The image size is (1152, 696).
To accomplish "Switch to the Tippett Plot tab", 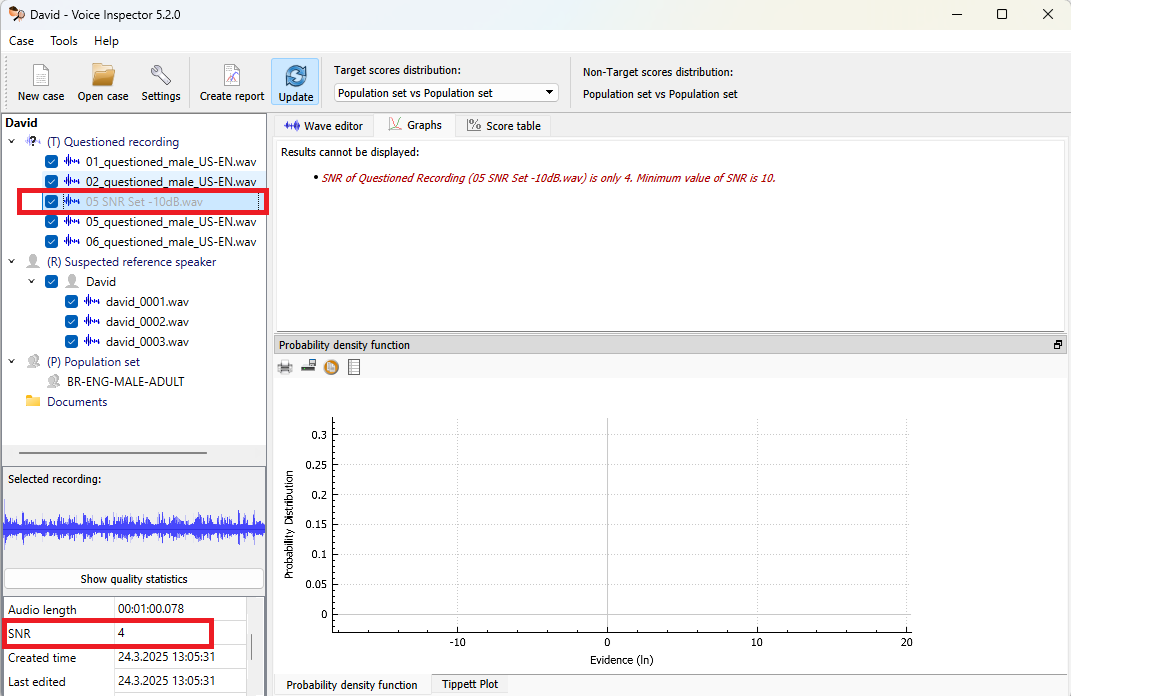I will [x=470, y=684].
